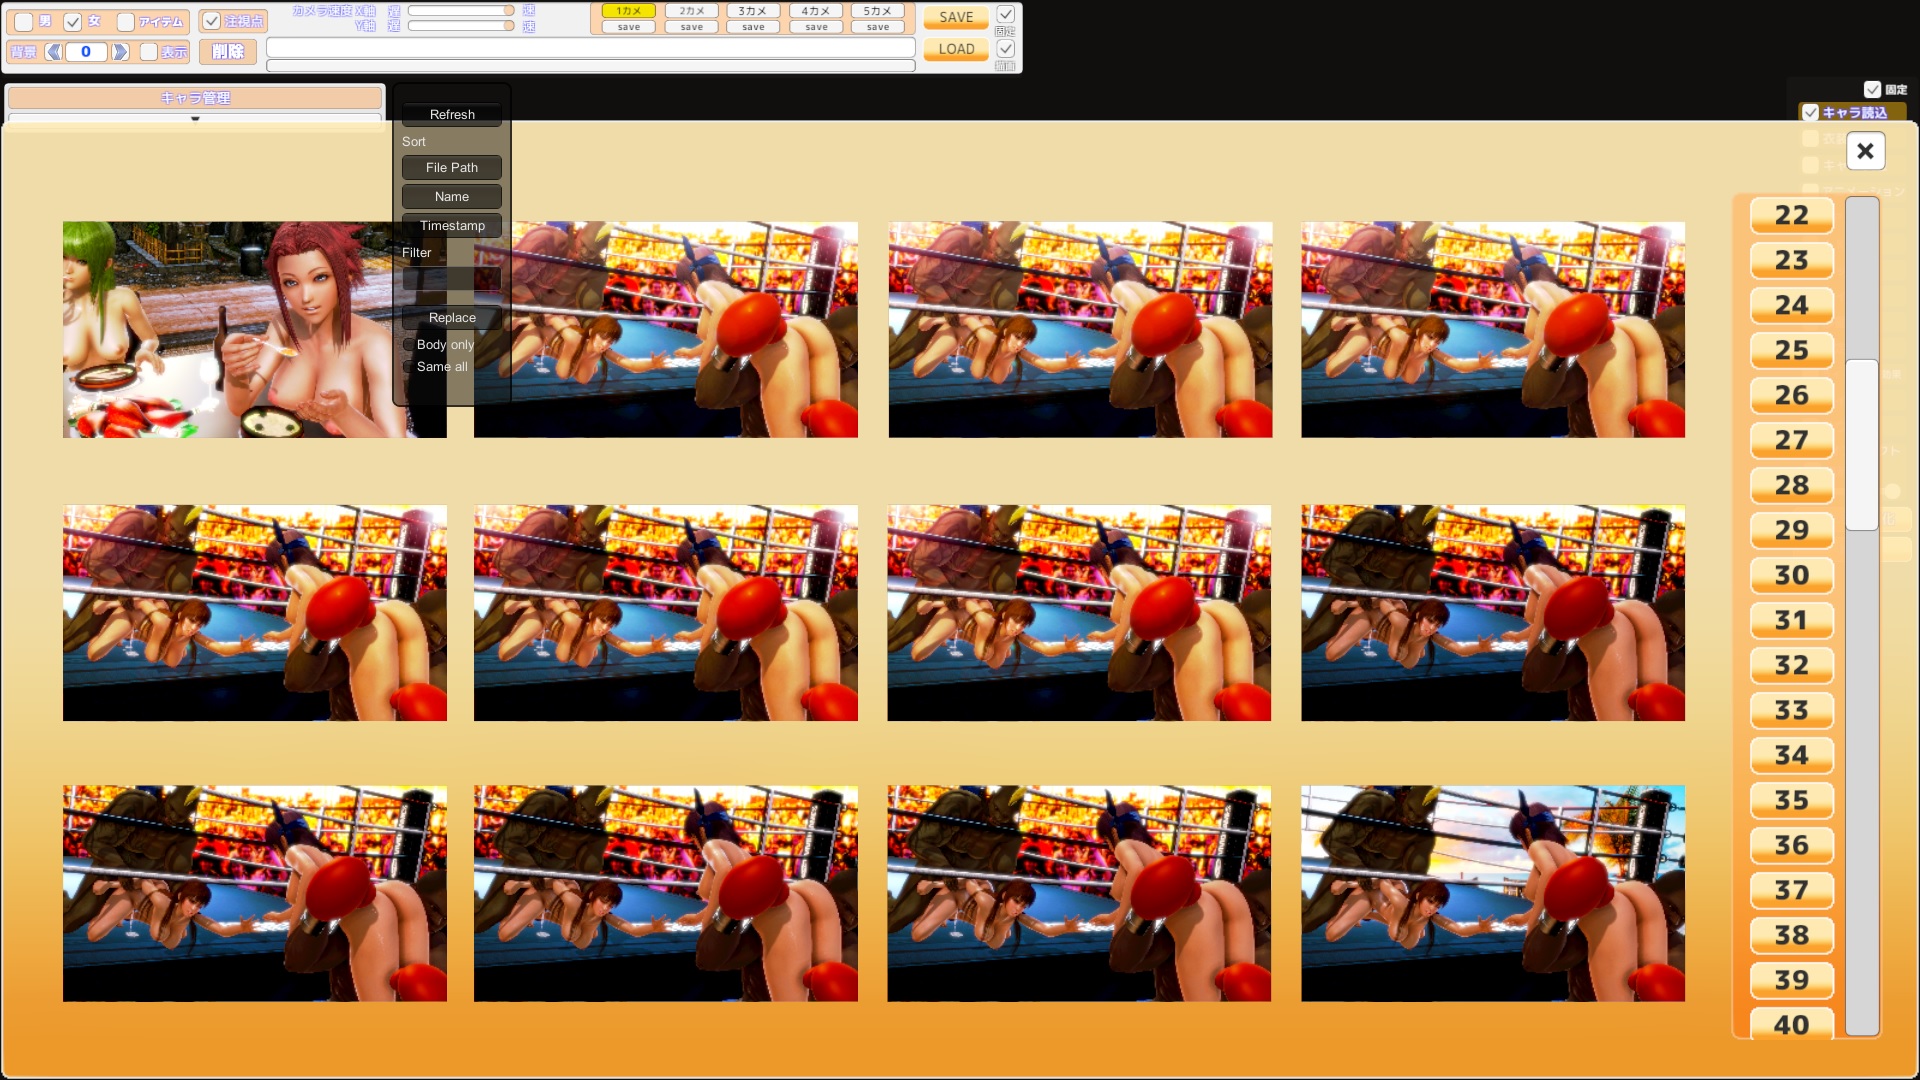Open page 27 in the list
The width and height of the screenshot is (1920, 1080).
(x=1791, y=440)
